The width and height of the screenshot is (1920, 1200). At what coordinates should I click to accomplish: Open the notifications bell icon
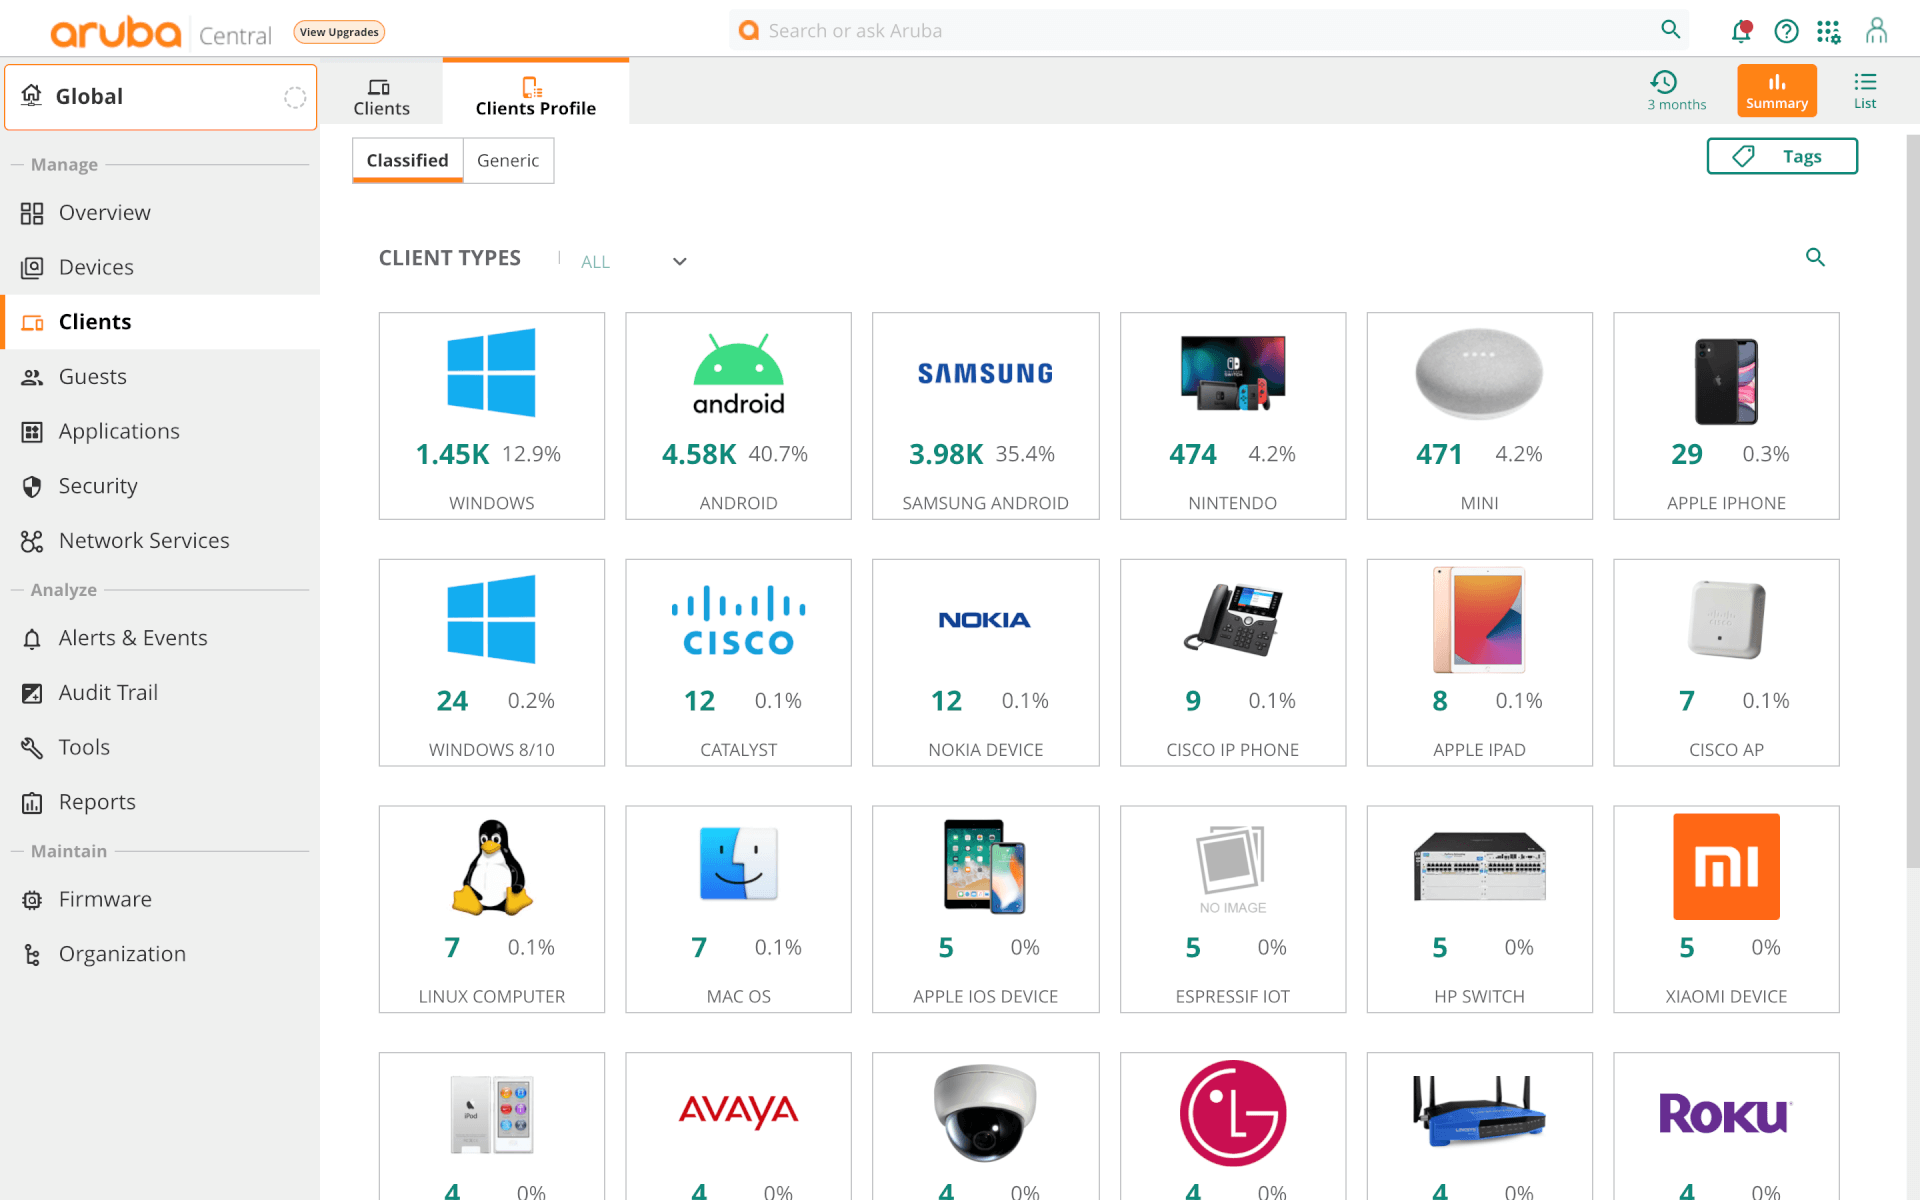tap(1741, 31)
